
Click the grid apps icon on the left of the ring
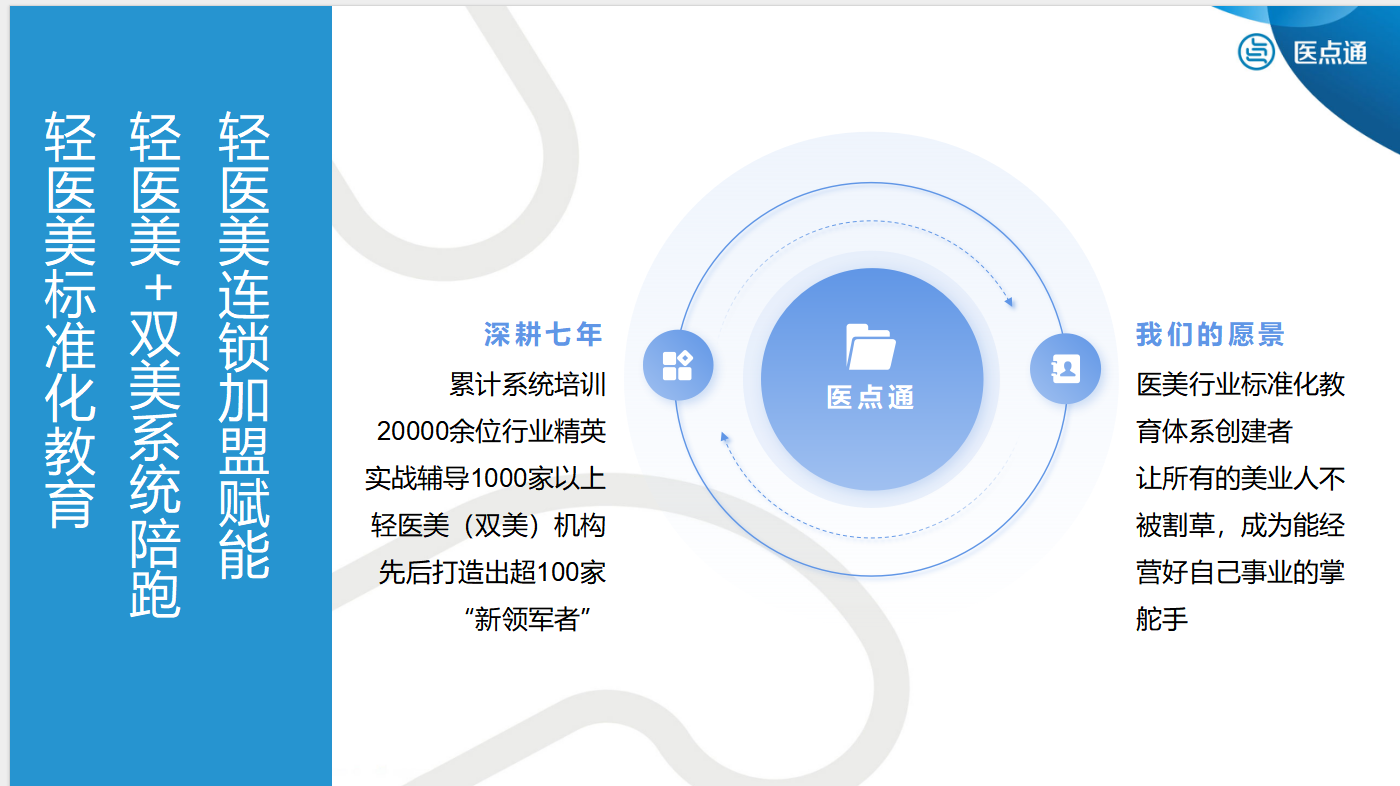coord(678,365)
